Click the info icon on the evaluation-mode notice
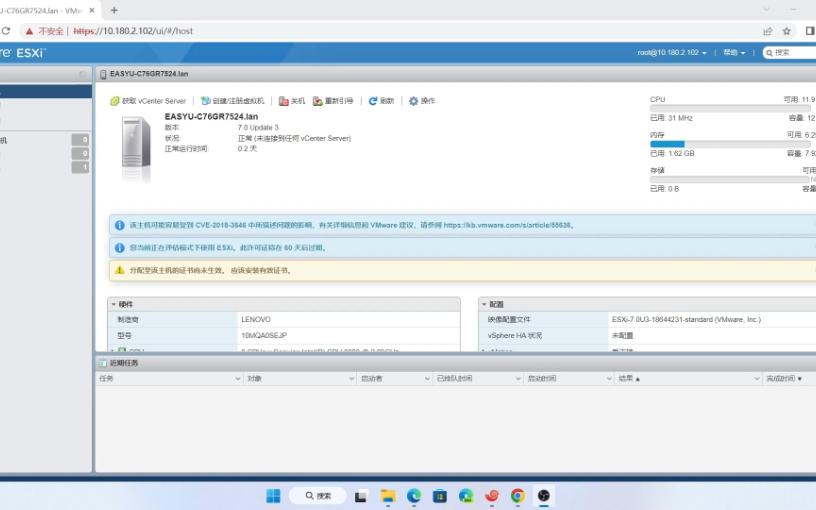 point(120,248)
